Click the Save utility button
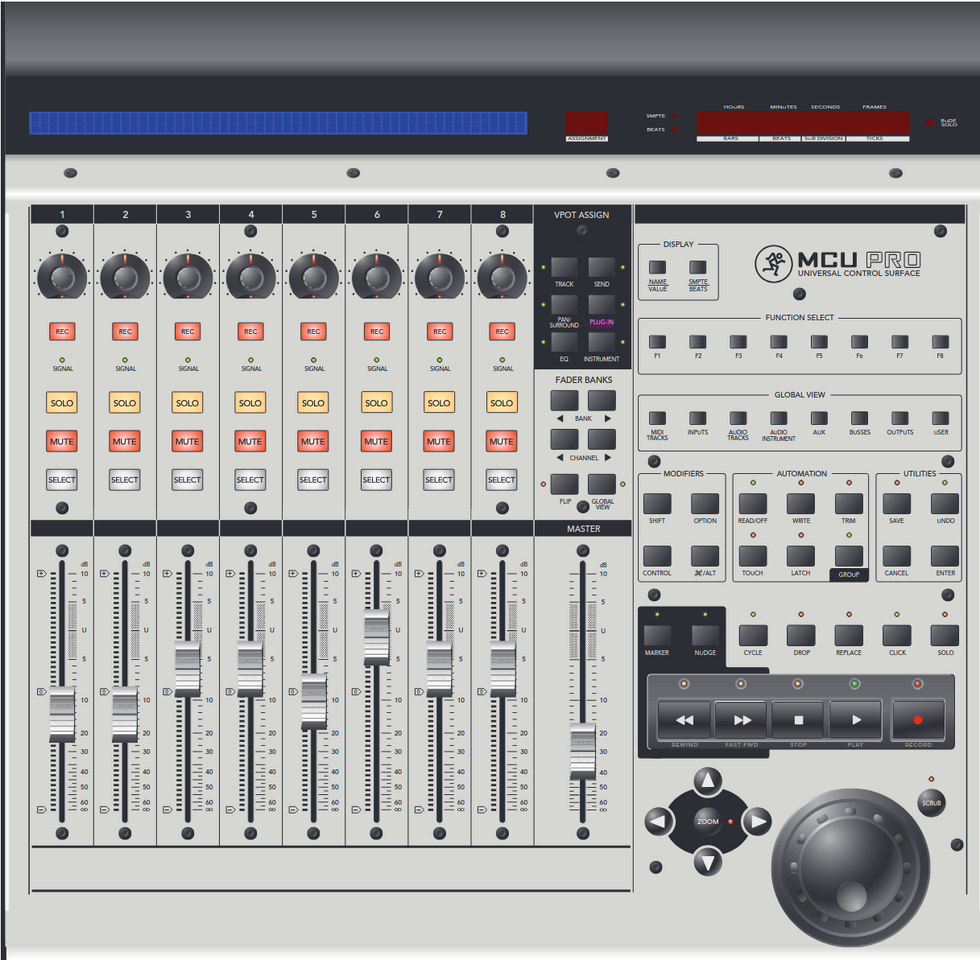Image resolution: width=980 pixels, height=960 pixels. point(897,504)
